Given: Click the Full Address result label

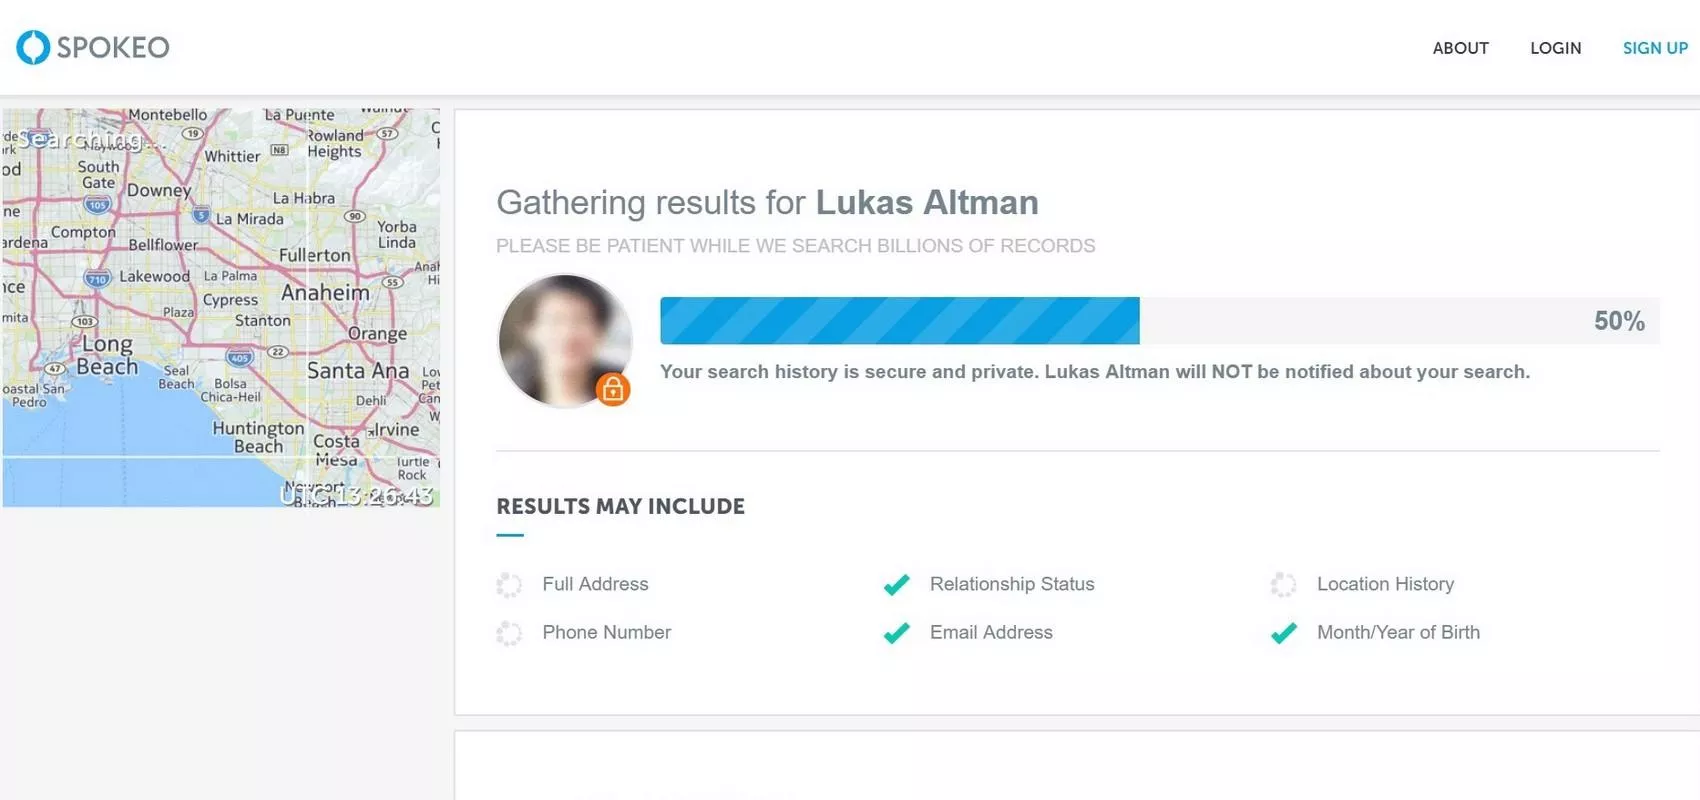Looking at the screenshot, I should [595, 584].
